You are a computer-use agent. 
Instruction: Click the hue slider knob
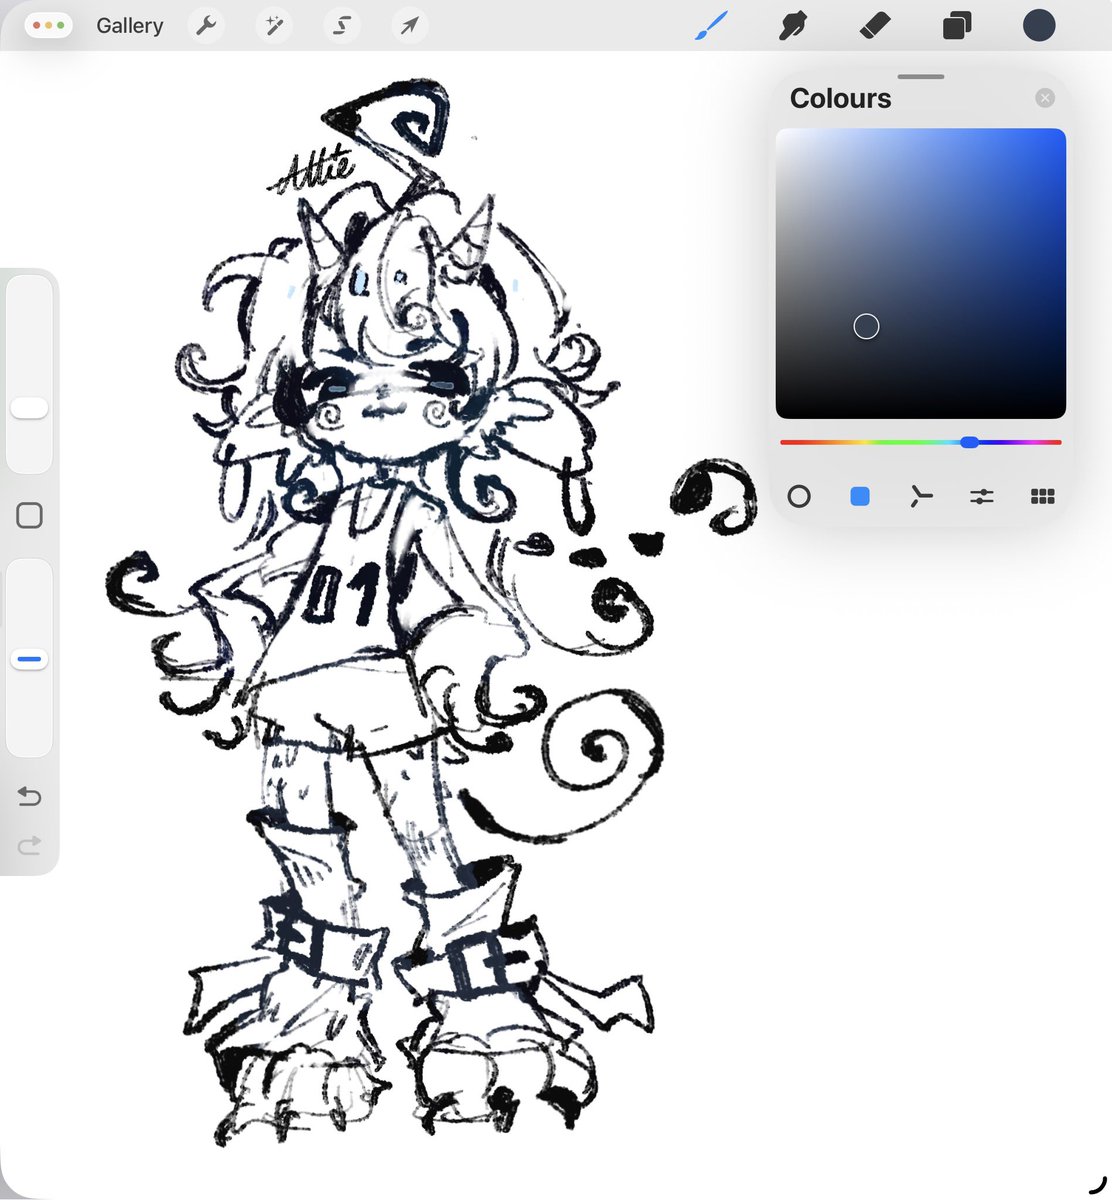click(969, 442)
